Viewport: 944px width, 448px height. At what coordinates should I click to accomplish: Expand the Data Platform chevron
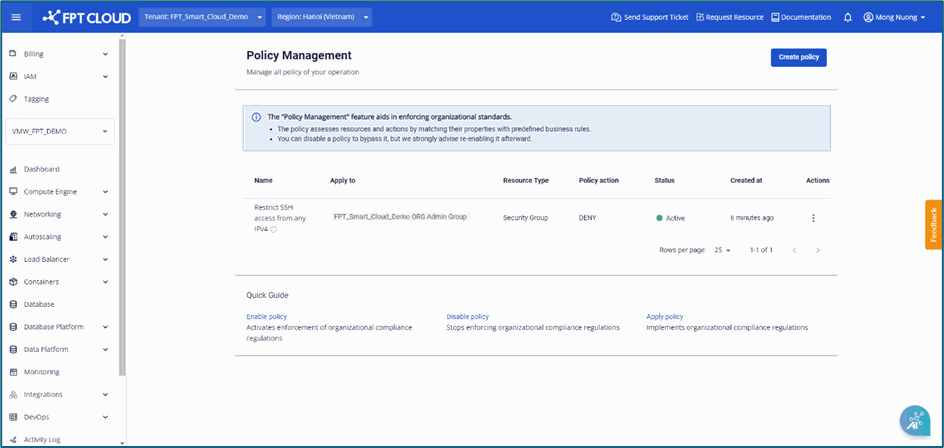pos(105,350)
